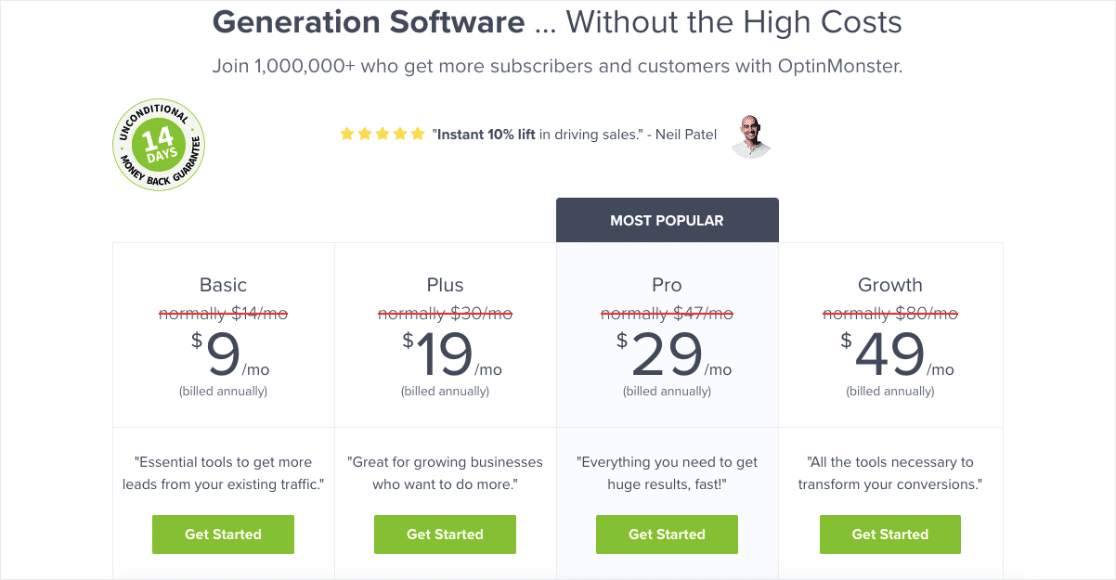Click Get Started under the Growth plan
The image size is (1116, 580).
890,534
